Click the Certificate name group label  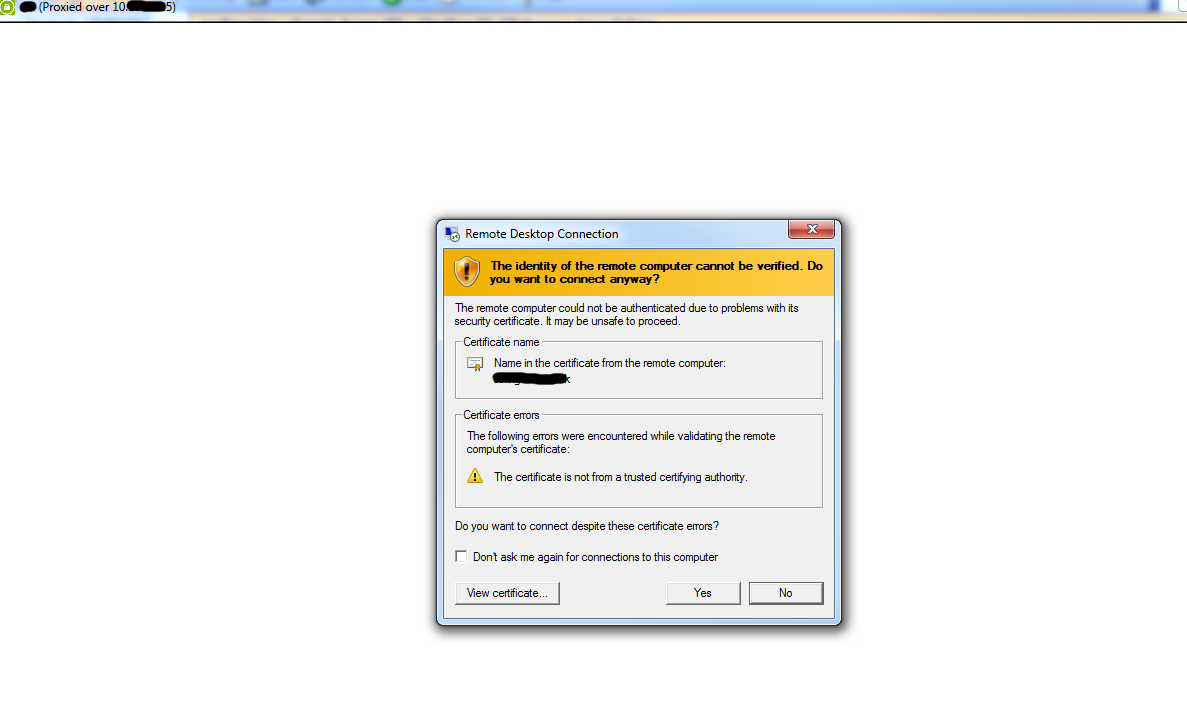(x=501, y=342)
